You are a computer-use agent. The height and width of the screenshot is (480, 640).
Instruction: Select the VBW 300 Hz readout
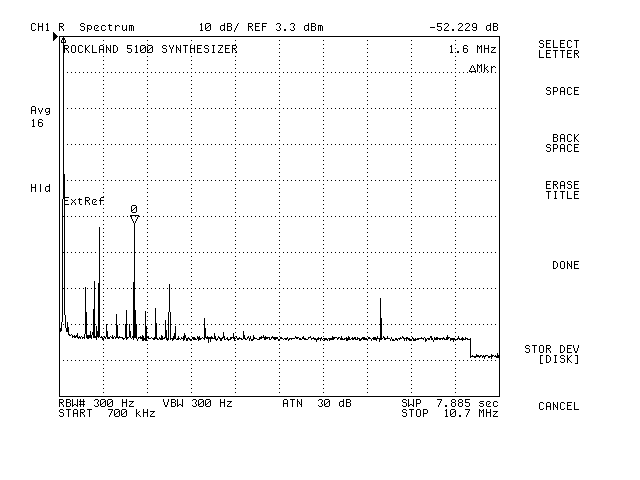point(197,403)
